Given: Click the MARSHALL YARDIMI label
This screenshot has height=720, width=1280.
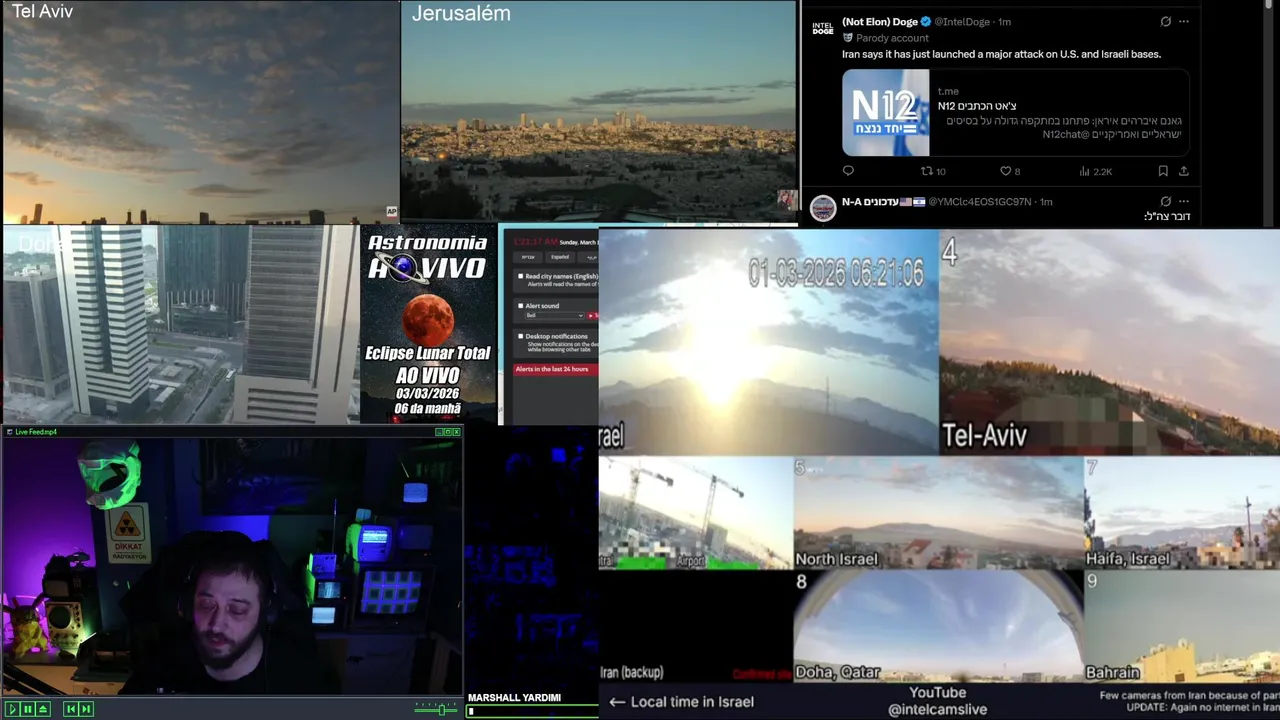Looking at the screenshot, I should (514, 698).
